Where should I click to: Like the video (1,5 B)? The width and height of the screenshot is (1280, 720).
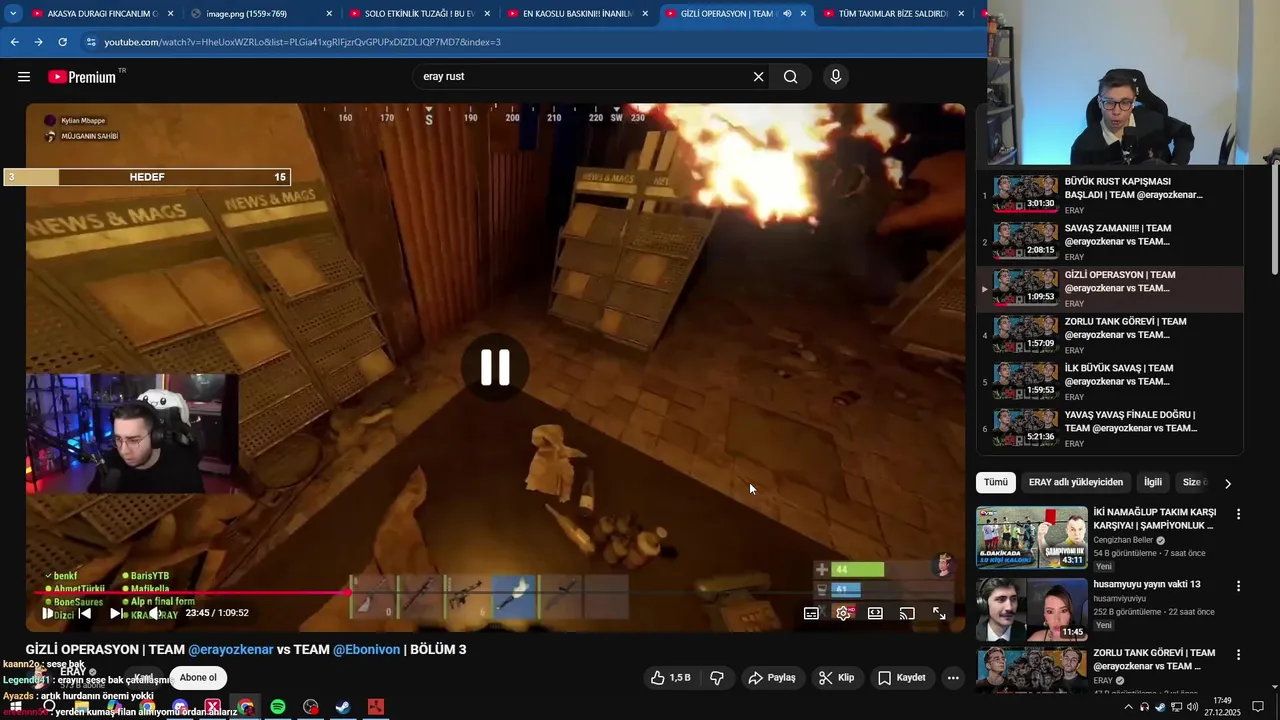(x=670, y=678)
